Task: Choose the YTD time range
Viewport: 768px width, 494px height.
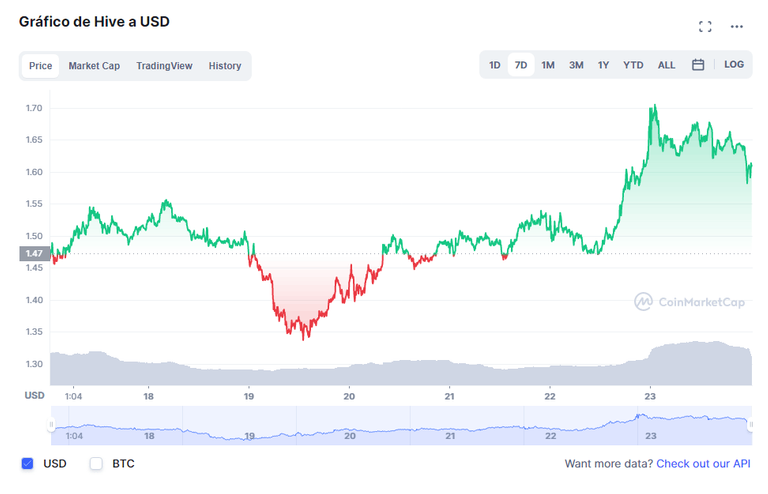Action: click(633, 65)
